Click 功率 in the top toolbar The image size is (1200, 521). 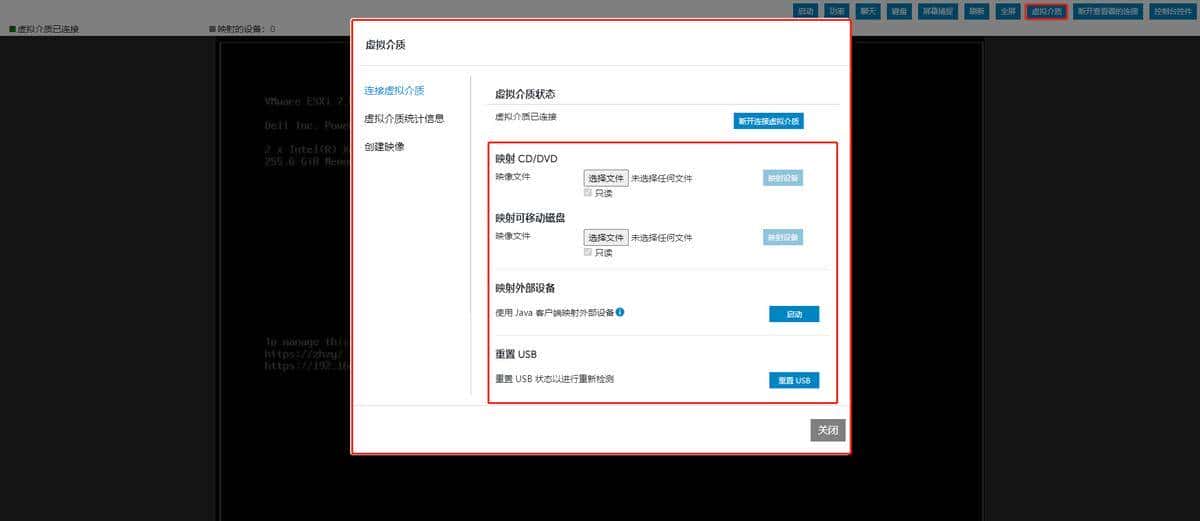point(837,12)
